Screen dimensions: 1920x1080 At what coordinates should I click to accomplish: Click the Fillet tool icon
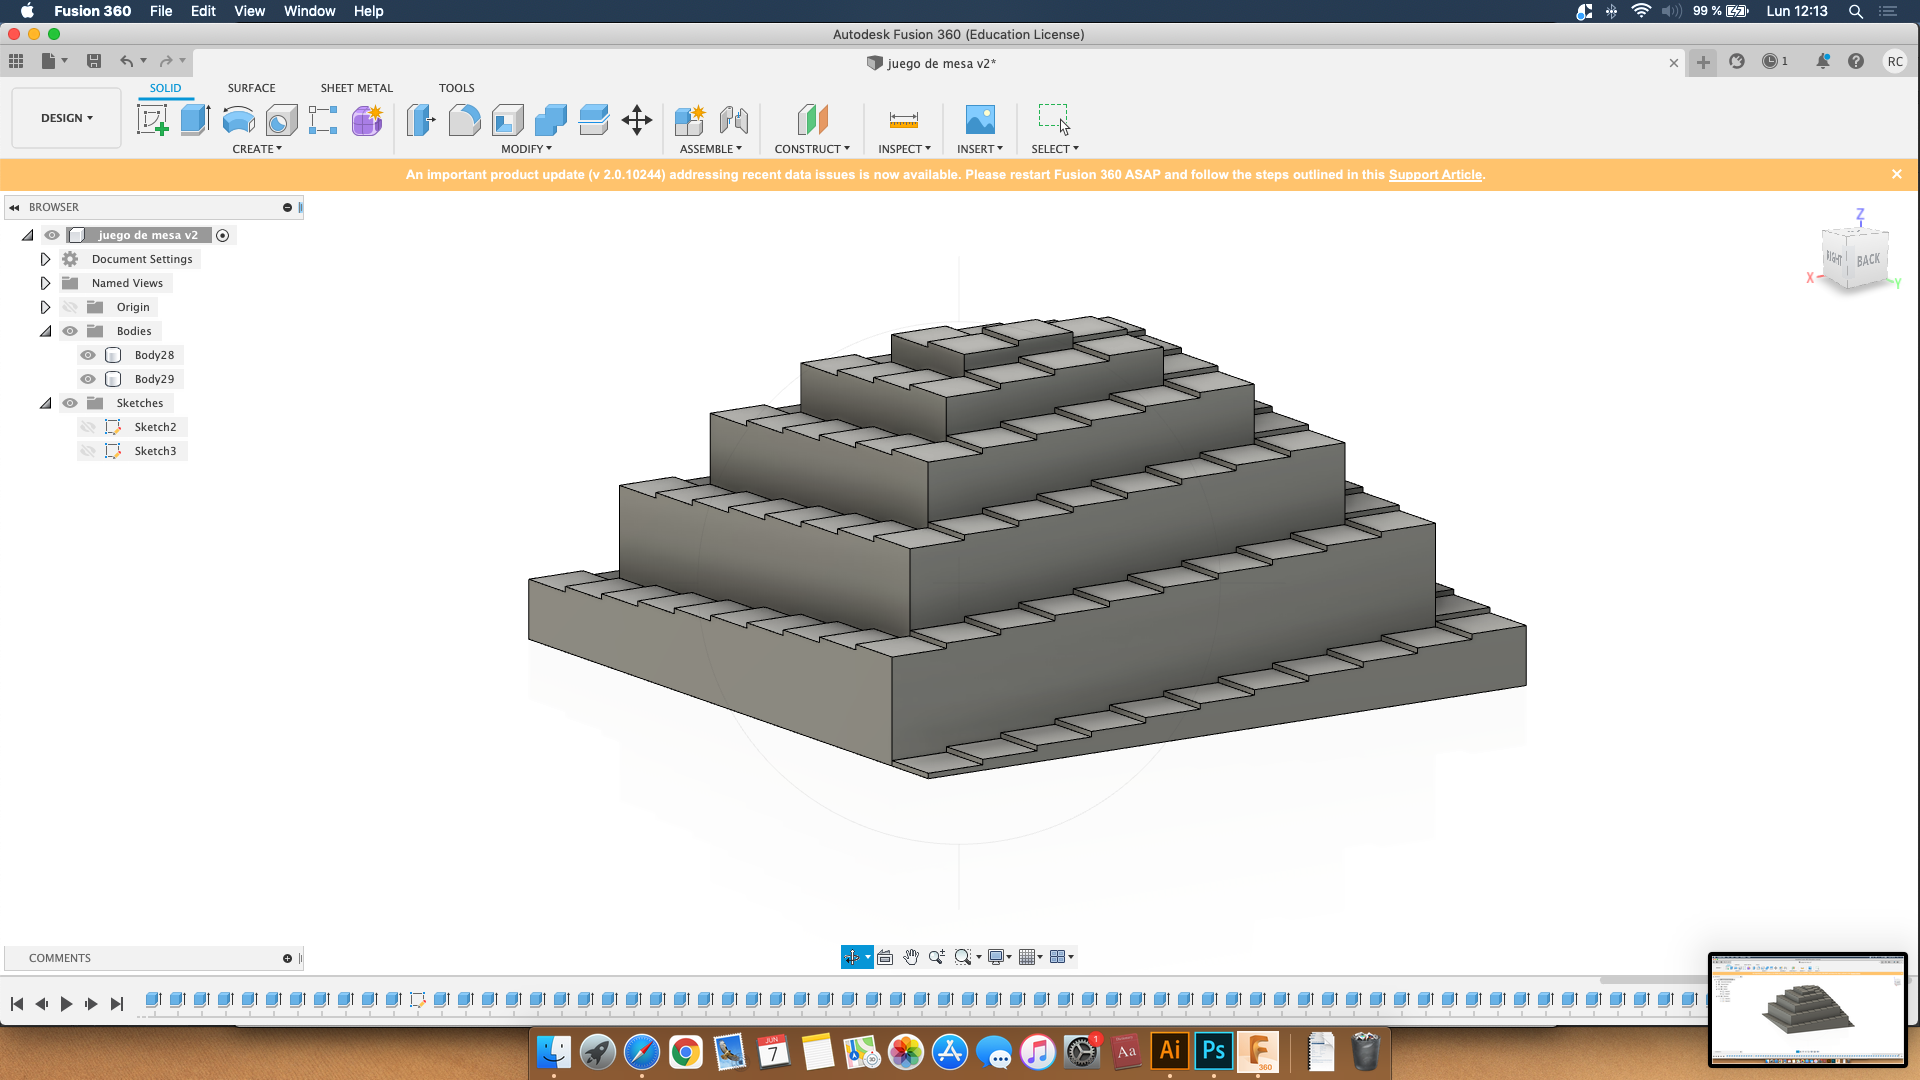(464, 120)
